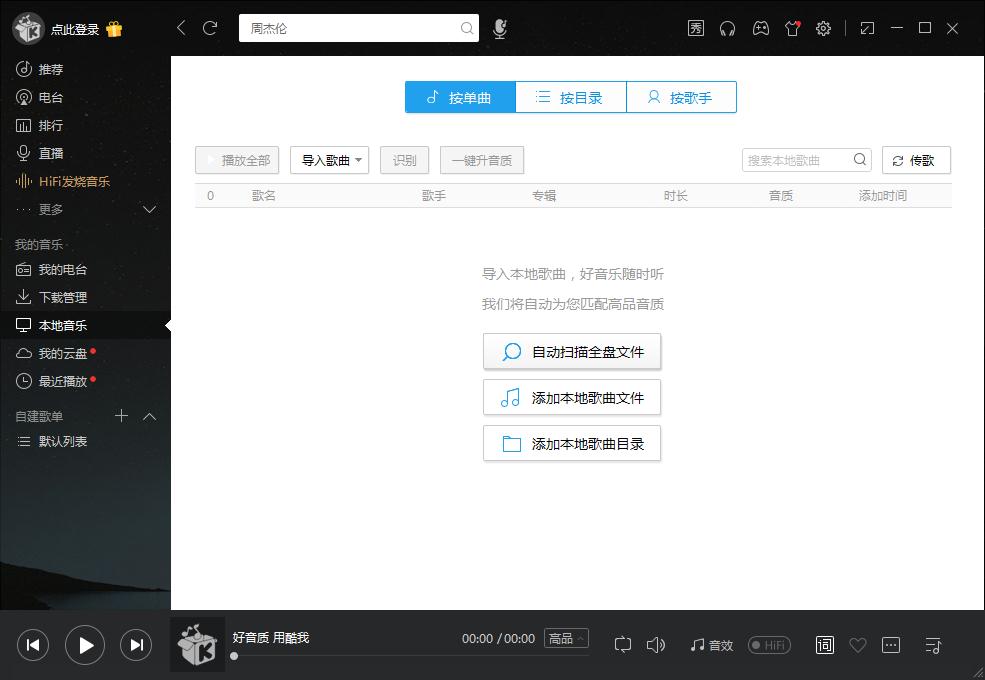
Task: Click the album cover thumbnail in the player bar
Action: click(198, 645)
